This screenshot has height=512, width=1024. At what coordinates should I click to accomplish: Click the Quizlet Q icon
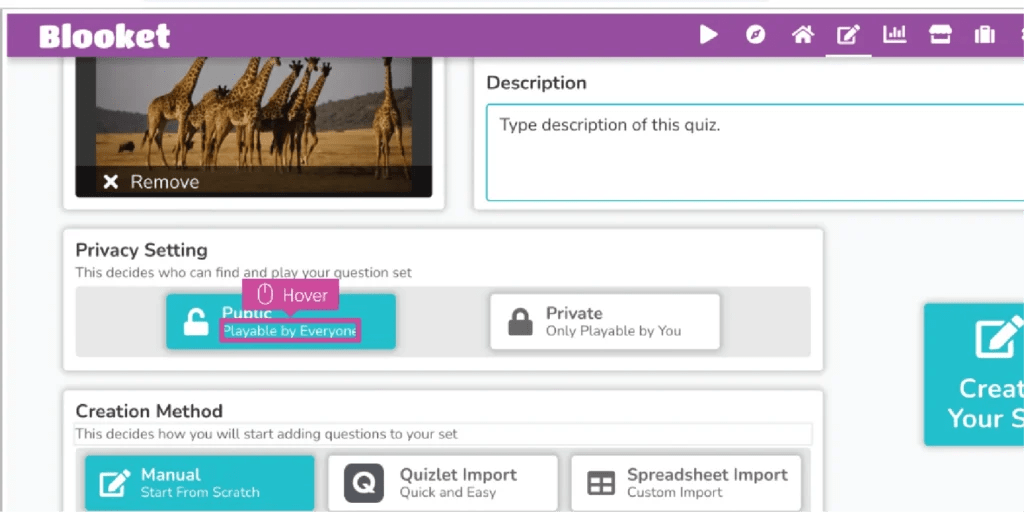[364, 483]
